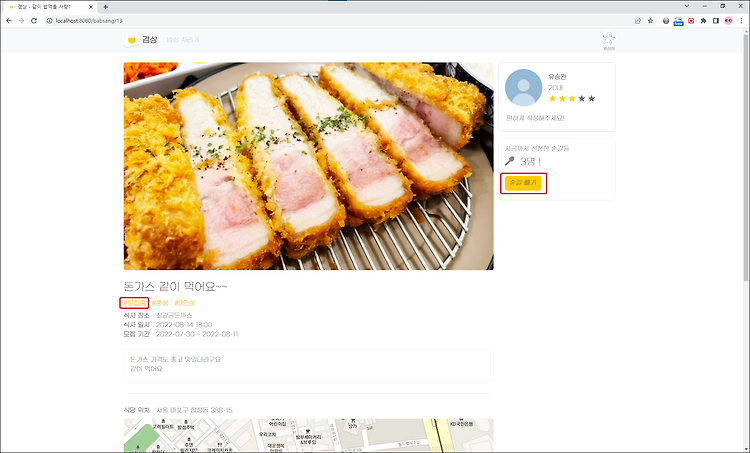Screen dimensions: 750x453
Task: Click the 밥상 차리기 navigation link
Action: [x=183, y=40]
